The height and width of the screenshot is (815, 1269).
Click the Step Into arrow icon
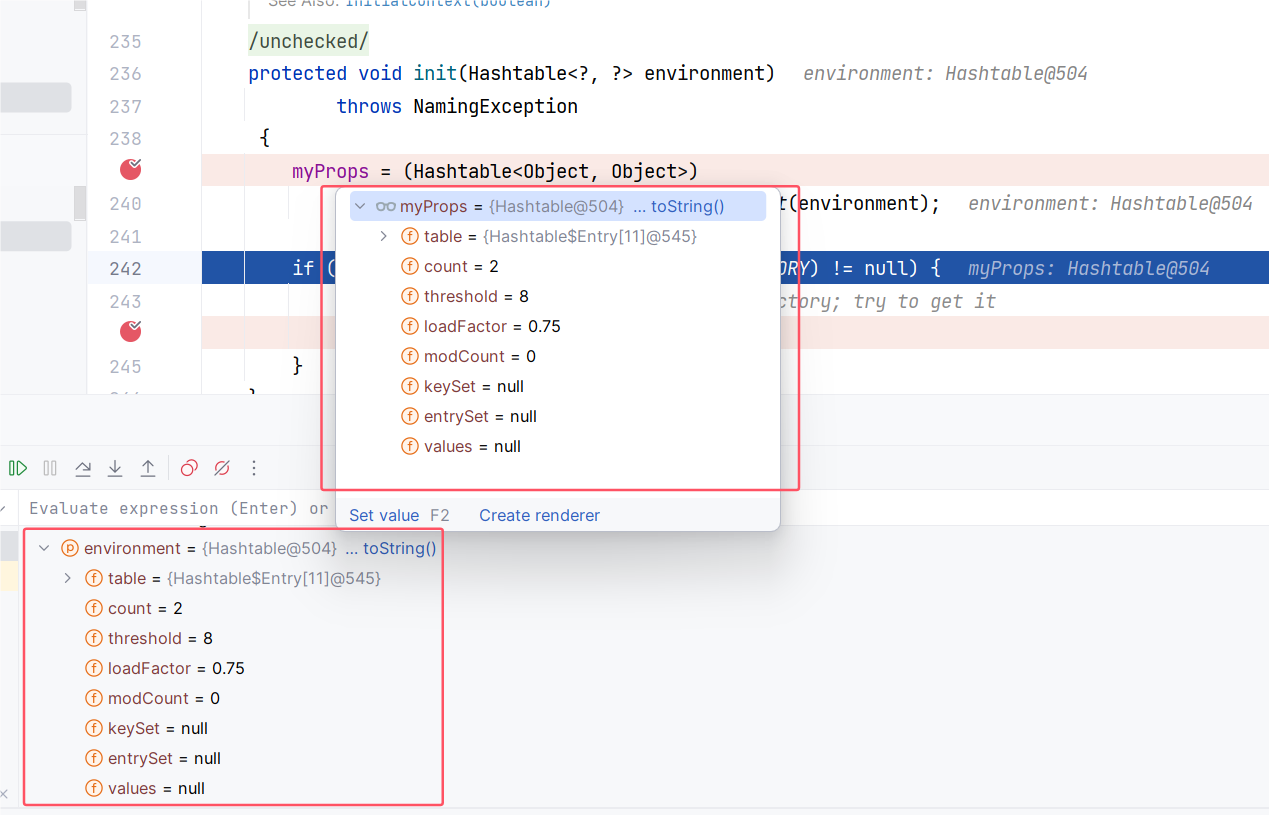click(115, 468)
